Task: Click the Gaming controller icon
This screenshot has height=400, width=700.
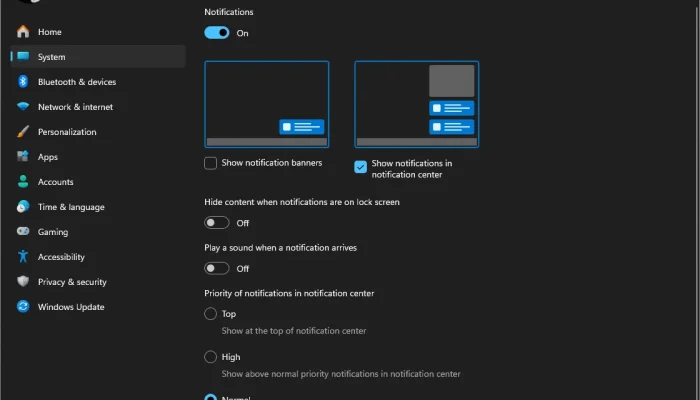Action: (x=23, y=232)
